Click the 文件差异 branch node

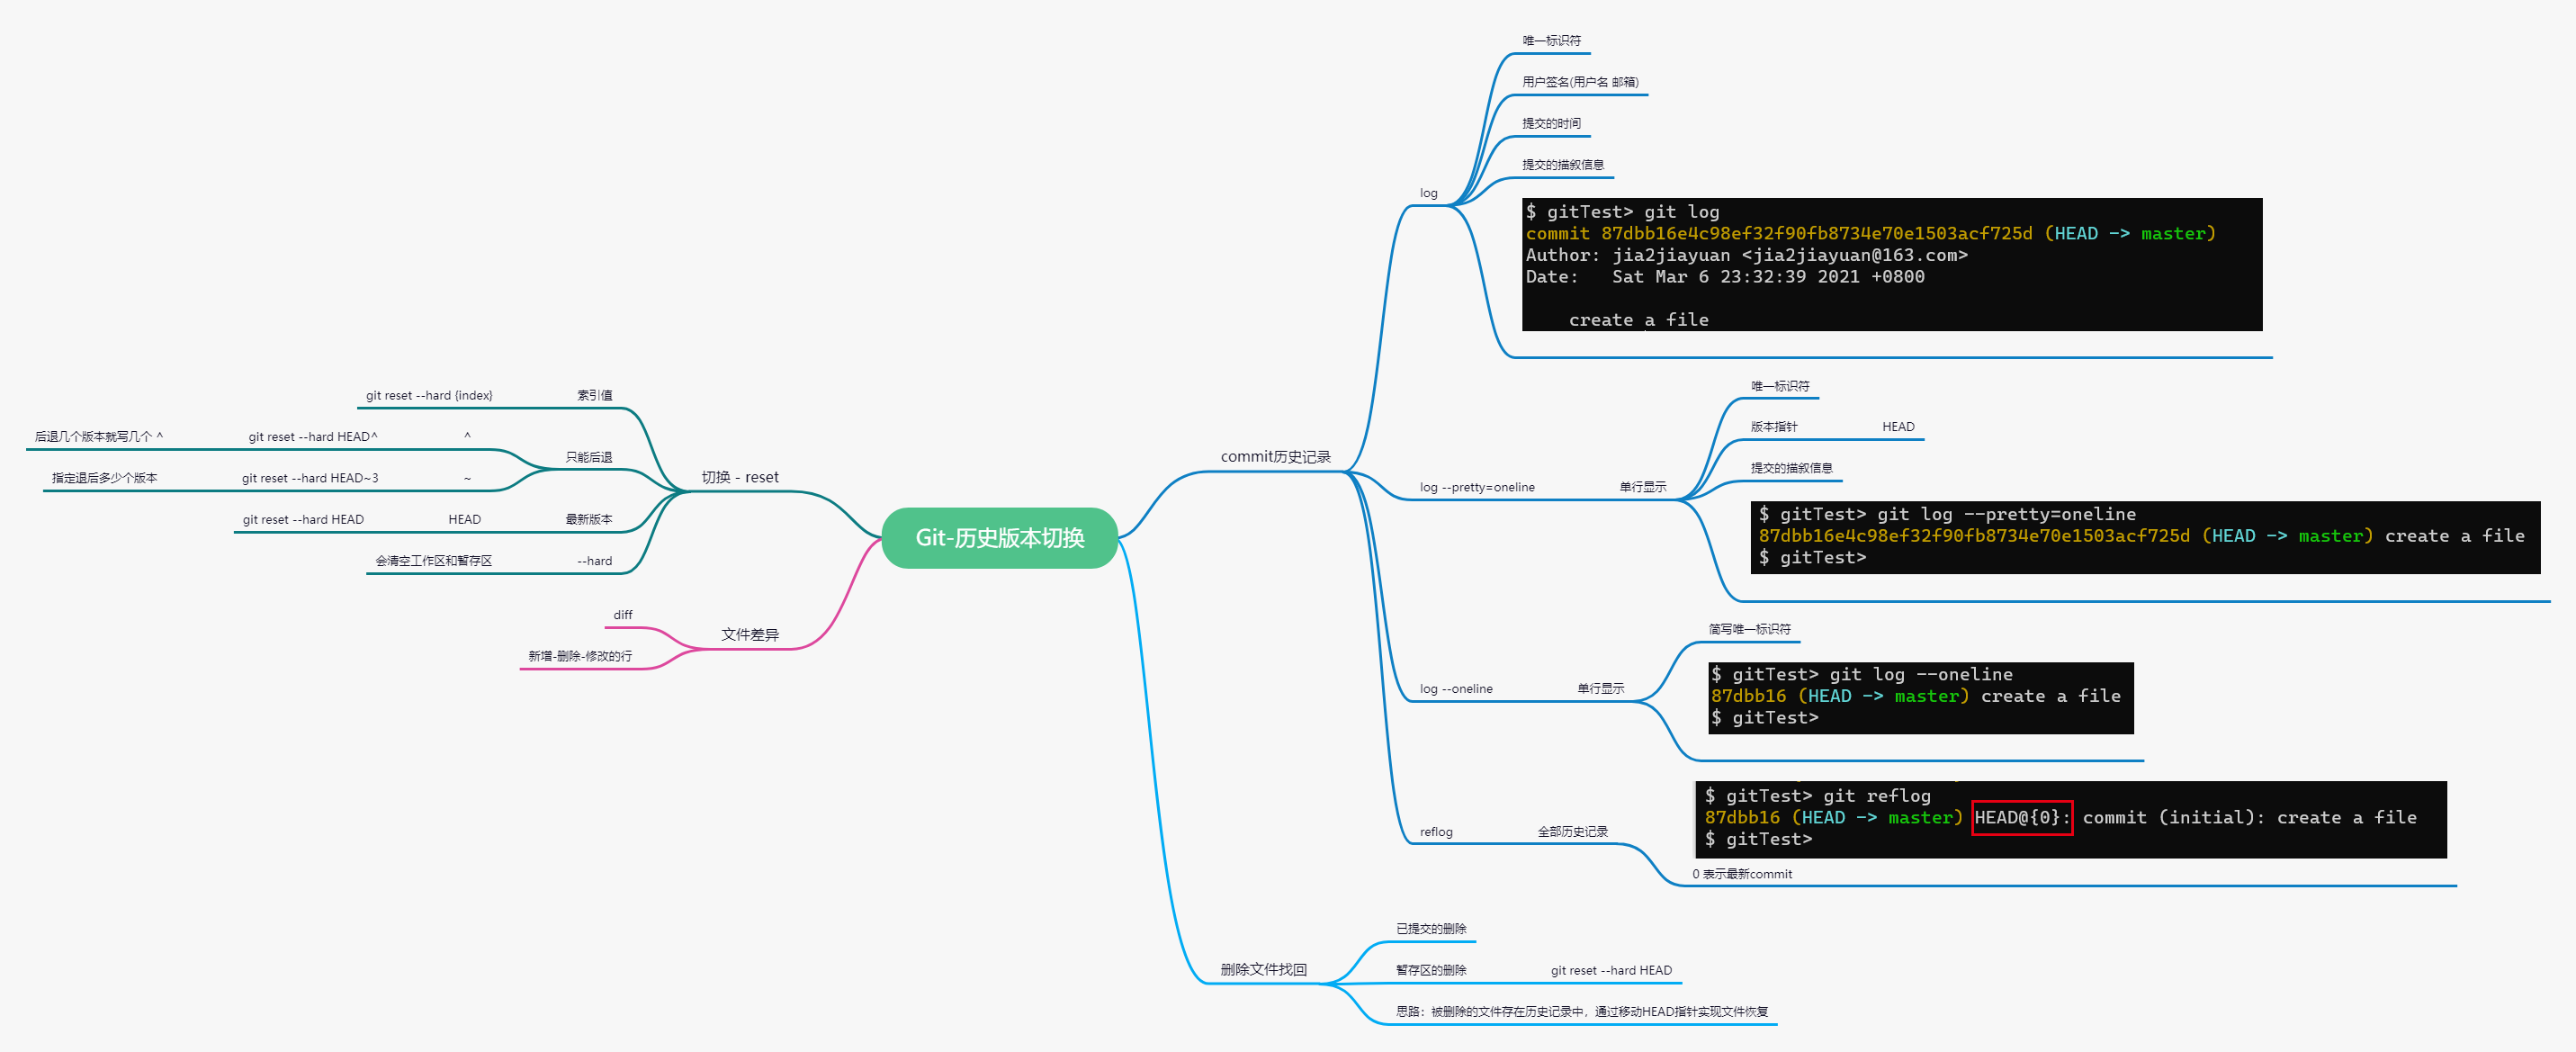pyautogui.click(x=749, y=635)
